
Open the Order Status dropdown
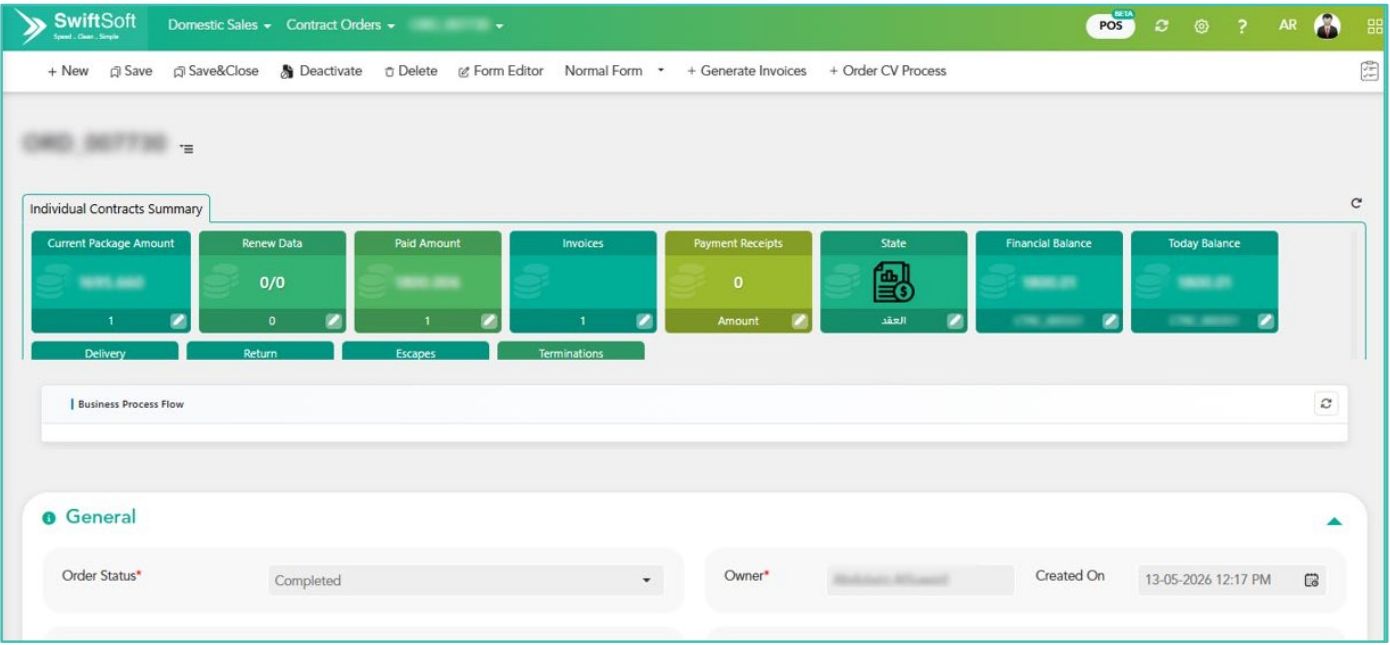click(x=466, y=580)
